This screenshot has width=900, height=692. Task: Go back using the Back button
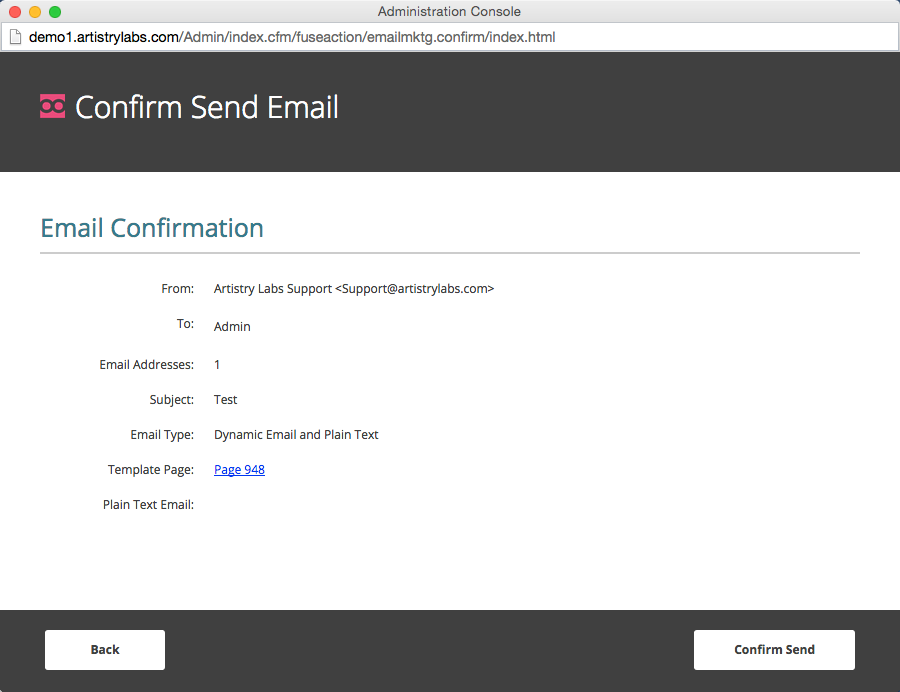point(105,650)
